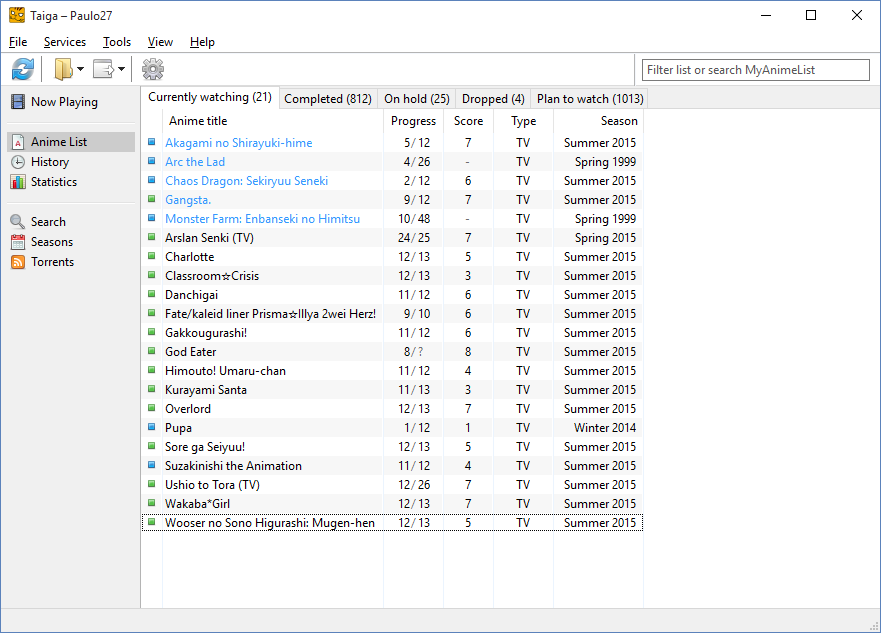Click the Overlord progress cell 12/13

[x=413, y=409]
